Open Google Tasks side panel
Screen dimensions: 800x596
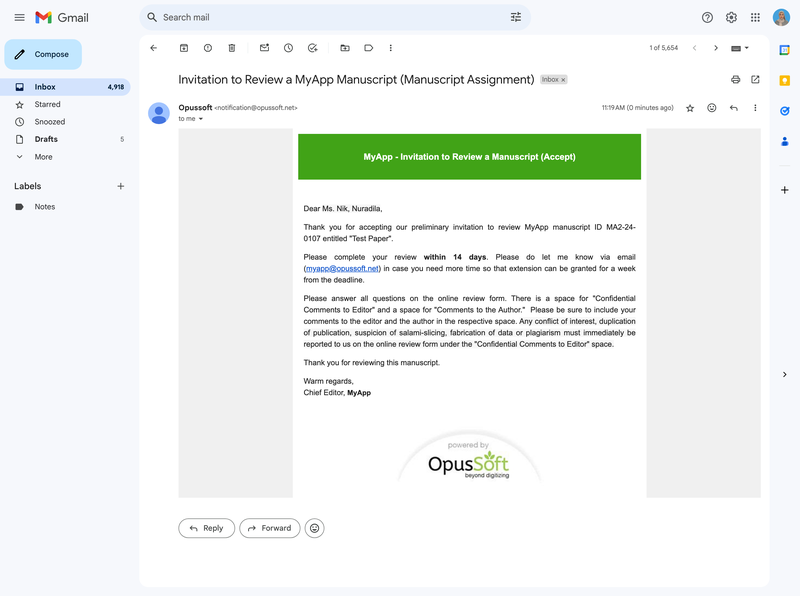click(785, 111)
